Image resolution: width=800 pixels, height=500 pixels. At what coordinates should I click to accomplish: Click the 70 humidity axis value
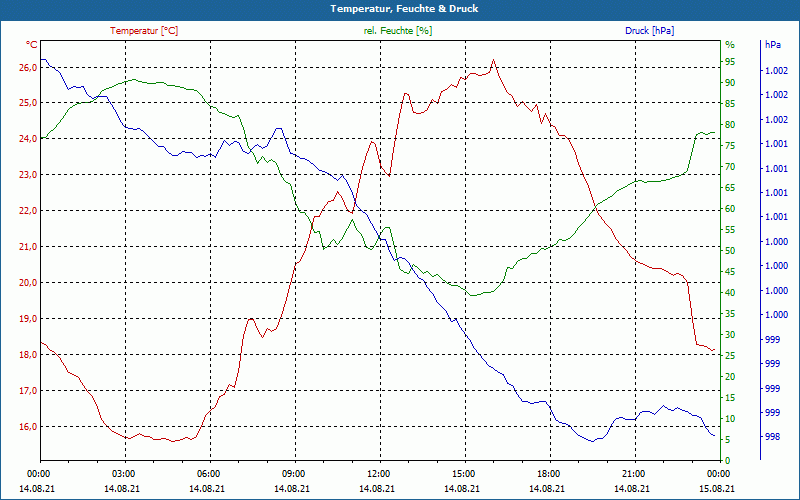click(x=730, y=167)
